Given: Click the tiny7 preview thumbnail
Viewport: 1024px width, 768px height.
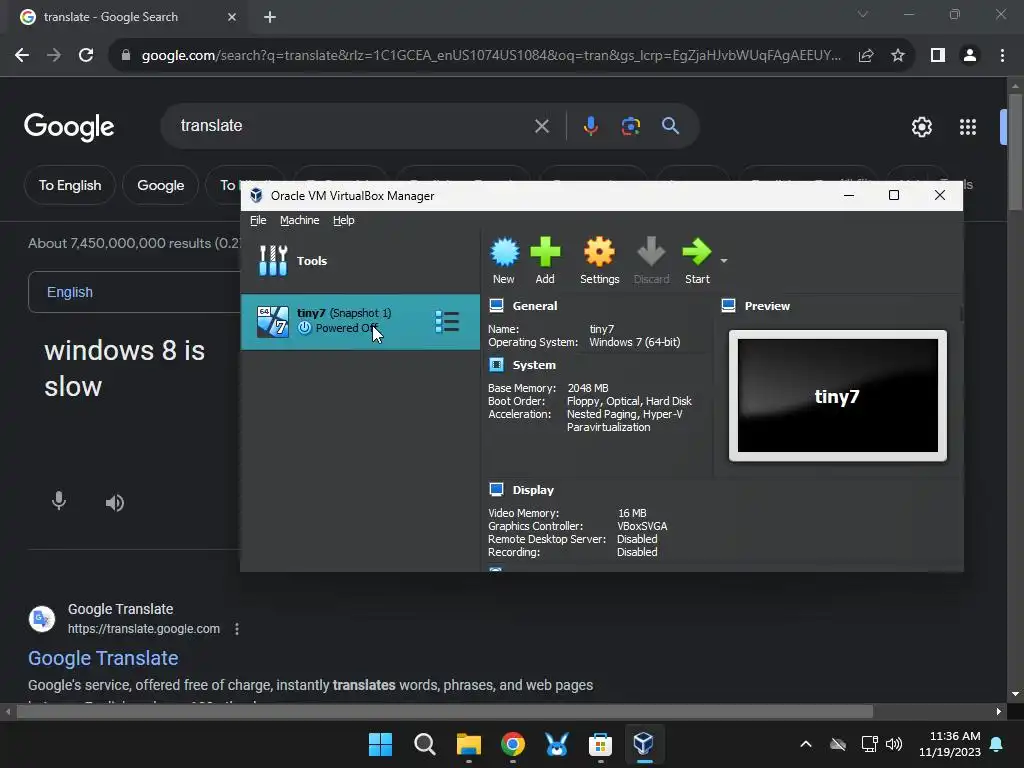Looking at the screenshot, I should point(838,396).
